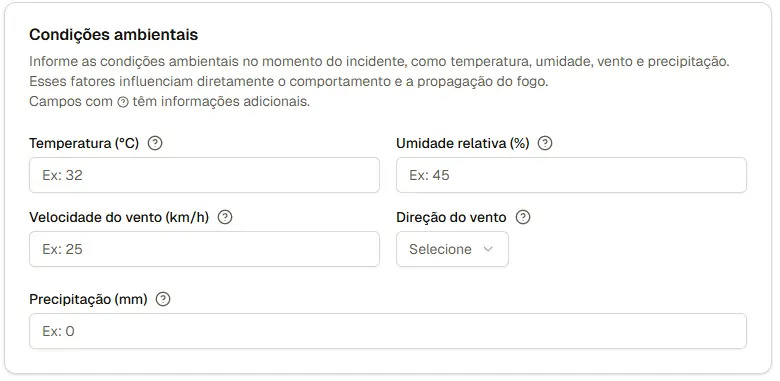The height and width of the screenshot is (381, 780).
Task: Click the 'Temperatura (°C)' field label
Action: coord(84,143)
